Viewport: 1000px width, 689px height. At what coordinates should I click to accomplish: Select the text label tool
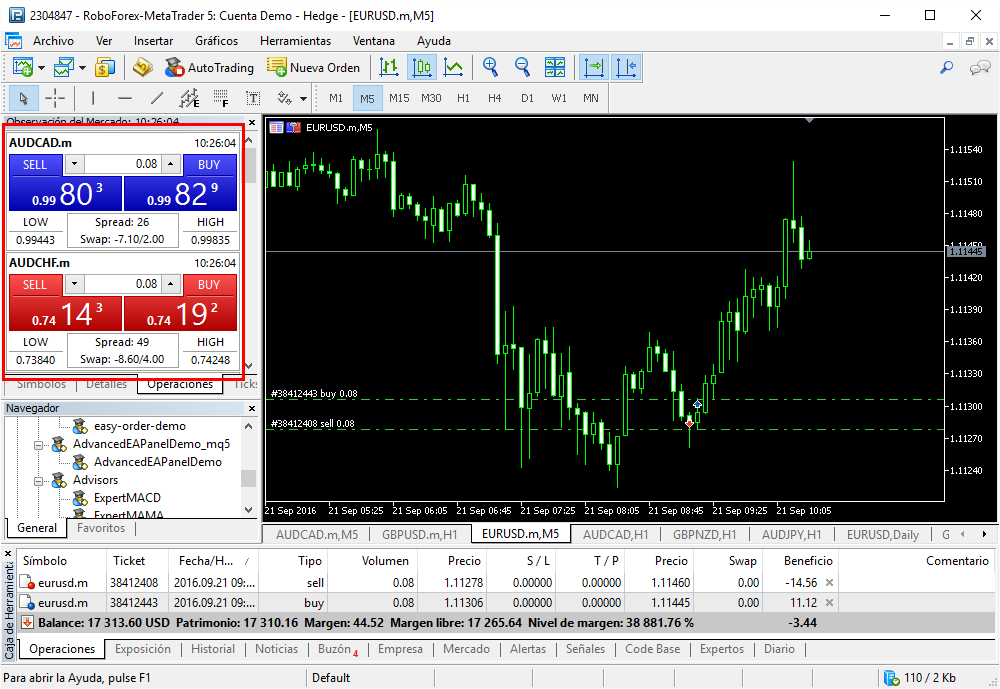click(x=253, y=98)
